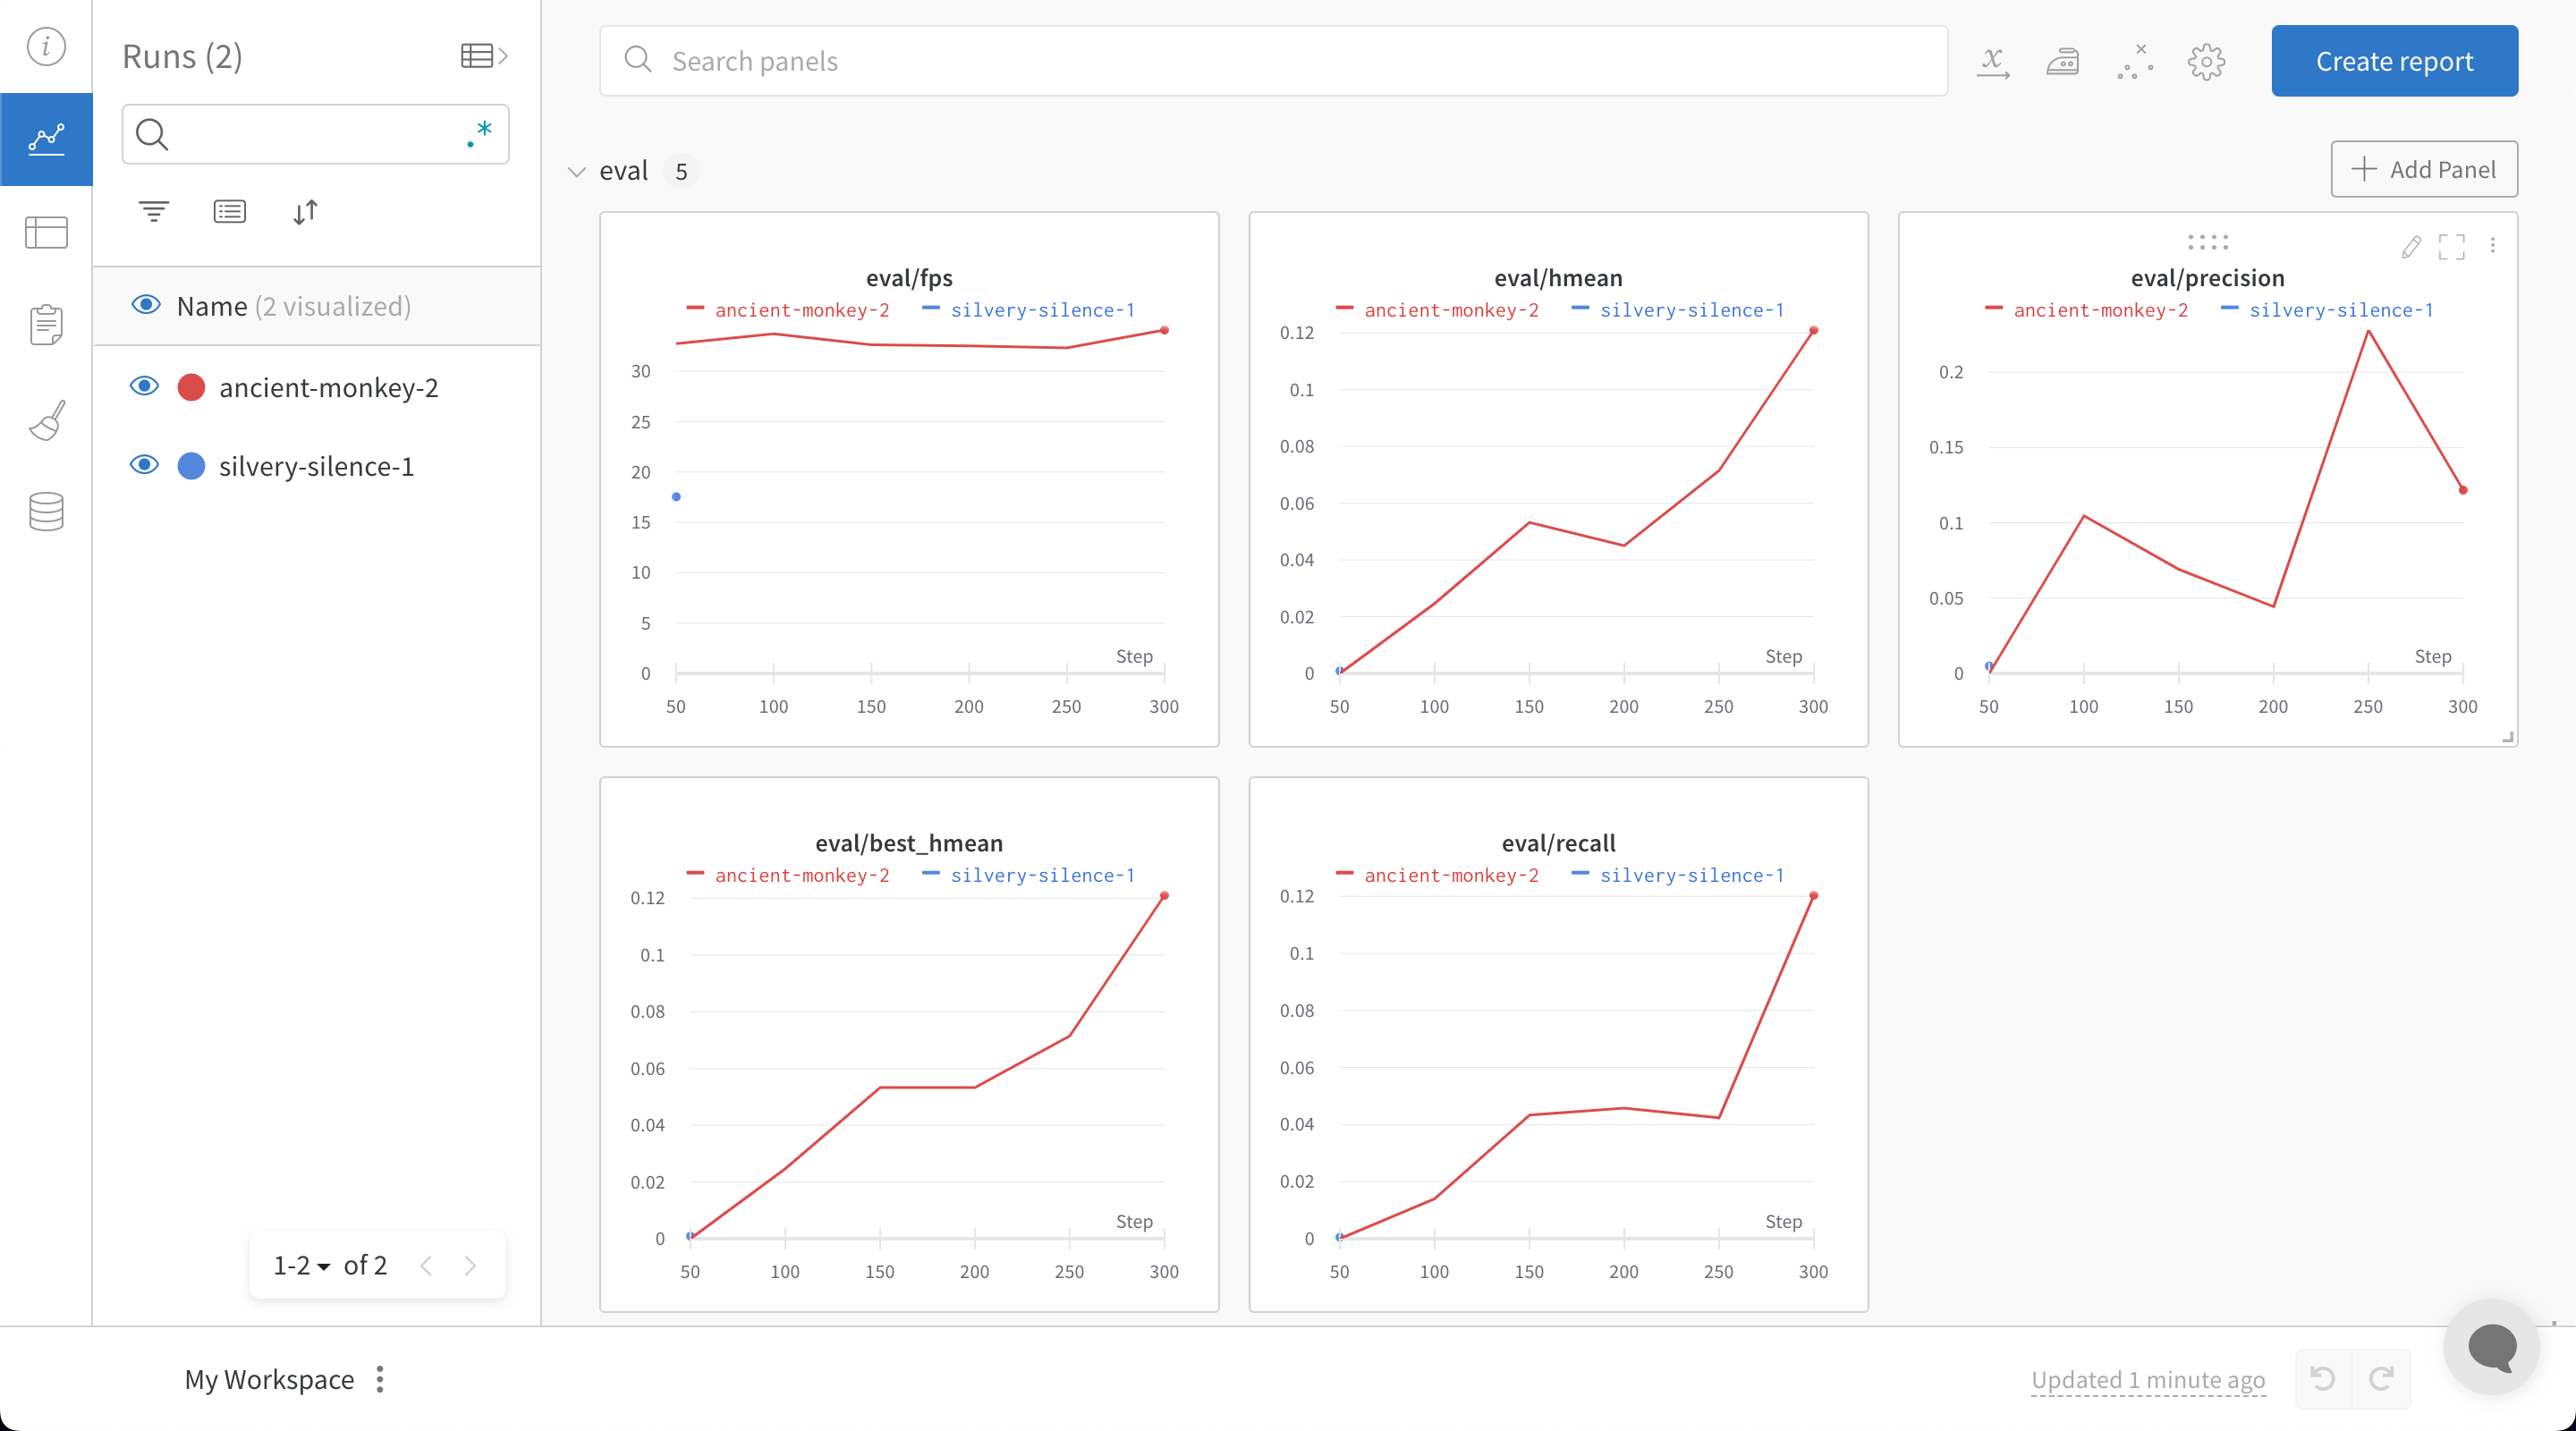Select the customize brush icon in the sidebar

coord(46,420)
